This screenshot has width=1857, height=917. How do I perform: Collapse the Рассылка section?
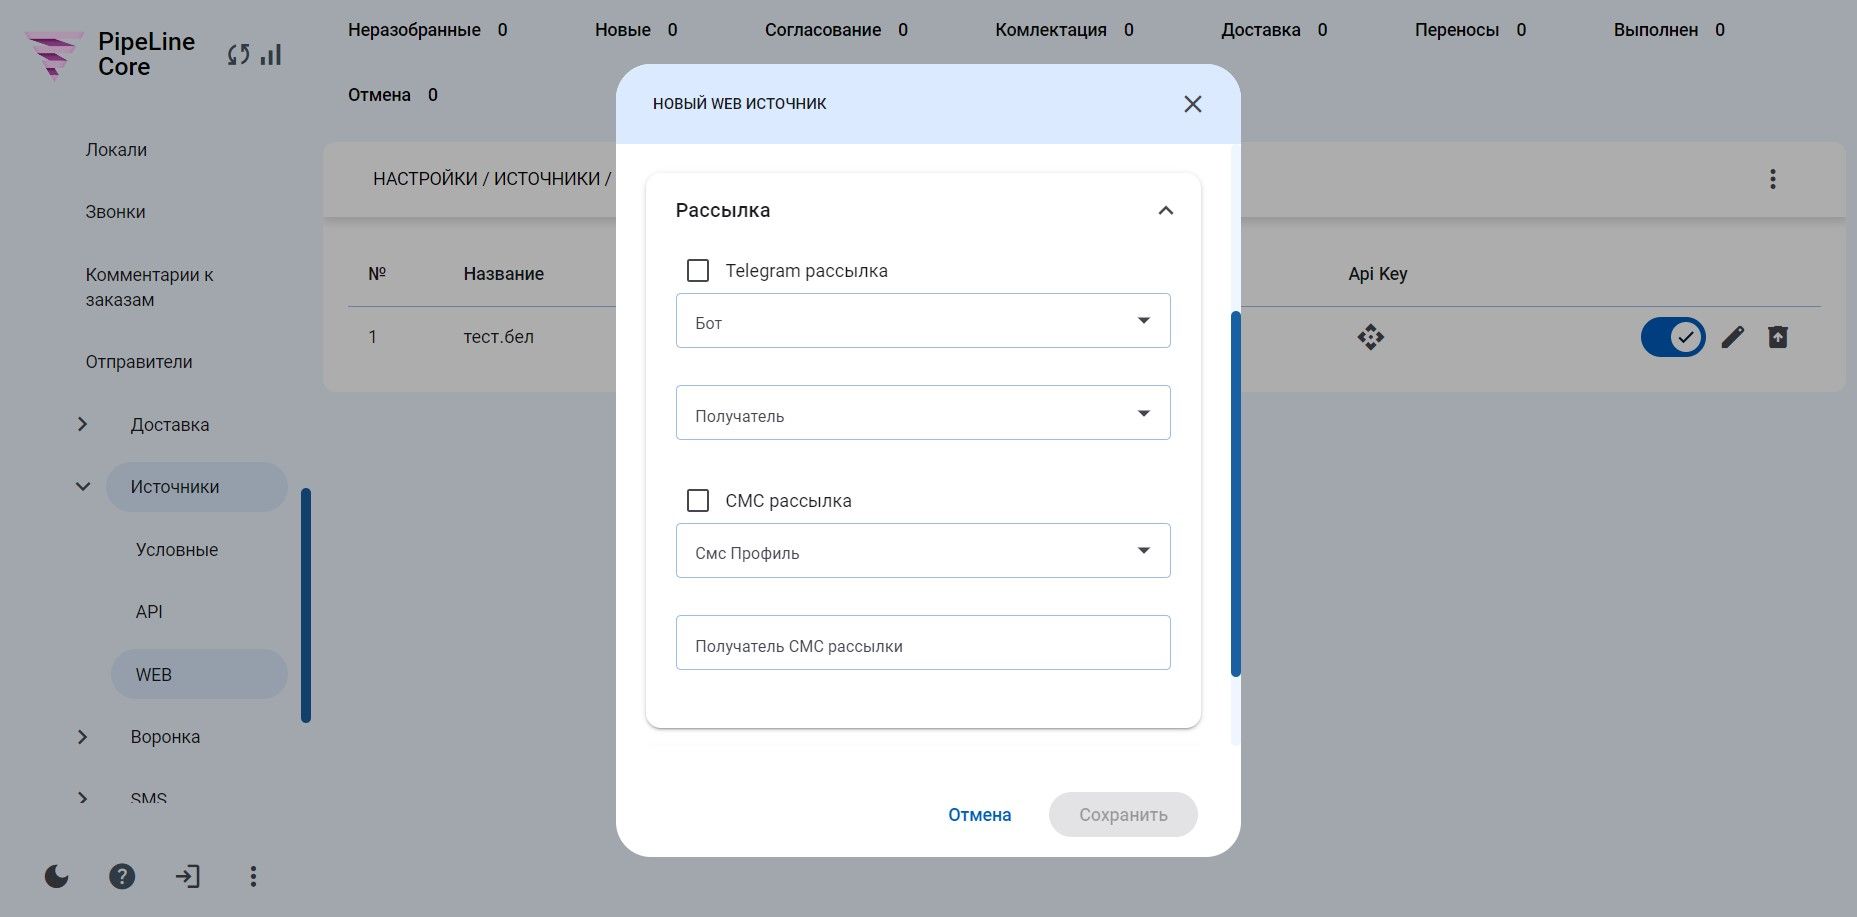pos(1165,211)
